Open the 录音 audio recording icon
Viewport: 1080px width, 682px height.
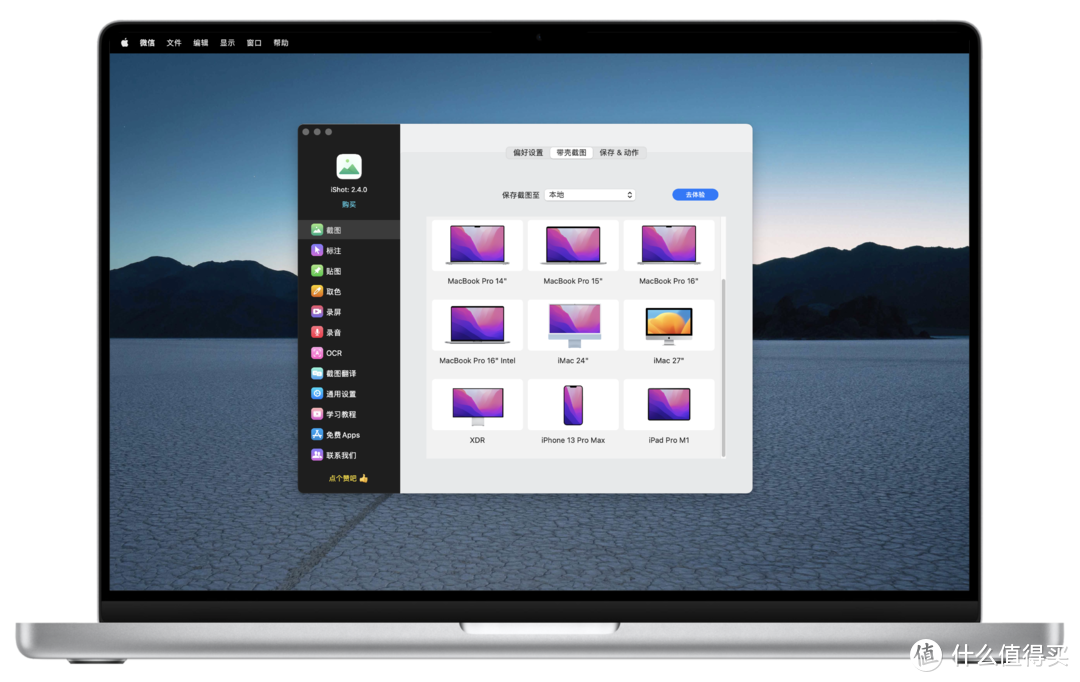click(x=317, y=332)
